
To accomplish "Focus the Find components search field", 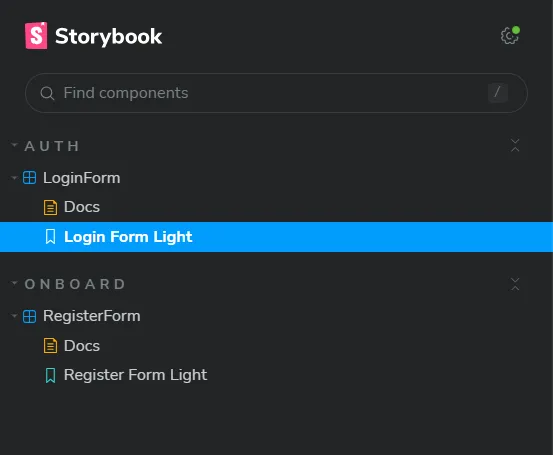I will pos(275,93).
